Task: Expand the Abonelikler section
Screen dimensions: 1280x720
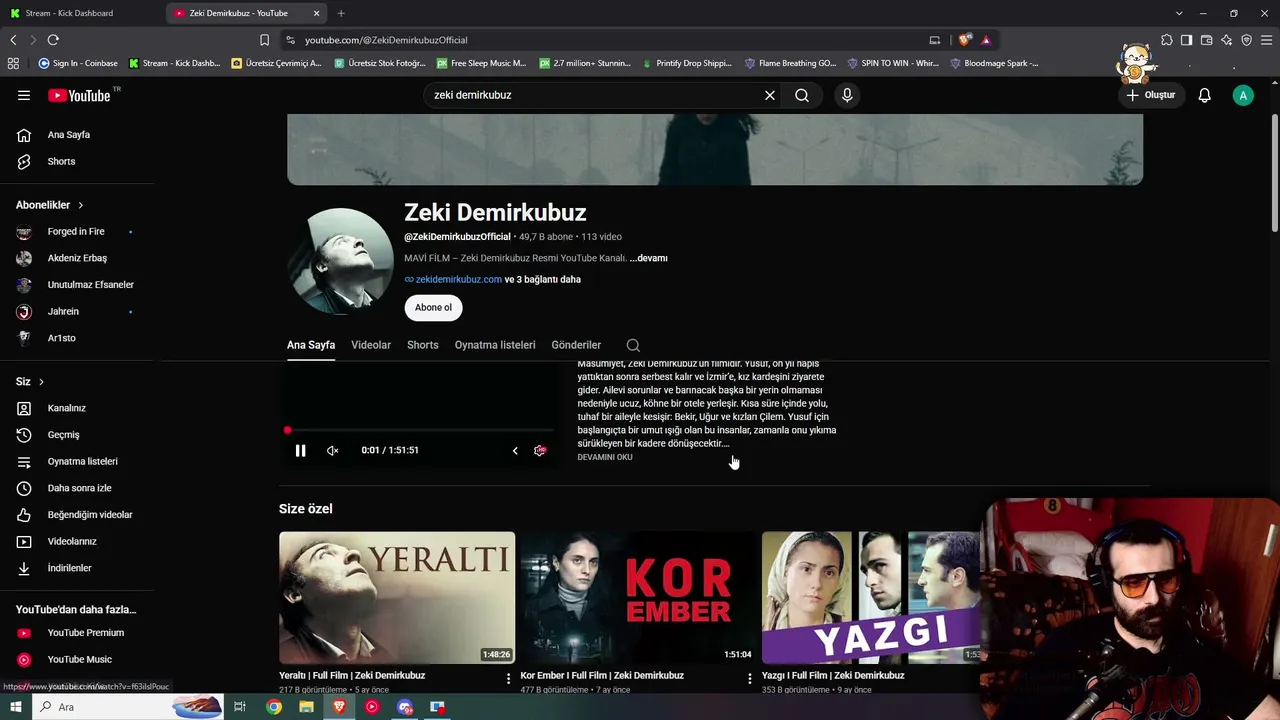Action: click(x=50, y=205)
